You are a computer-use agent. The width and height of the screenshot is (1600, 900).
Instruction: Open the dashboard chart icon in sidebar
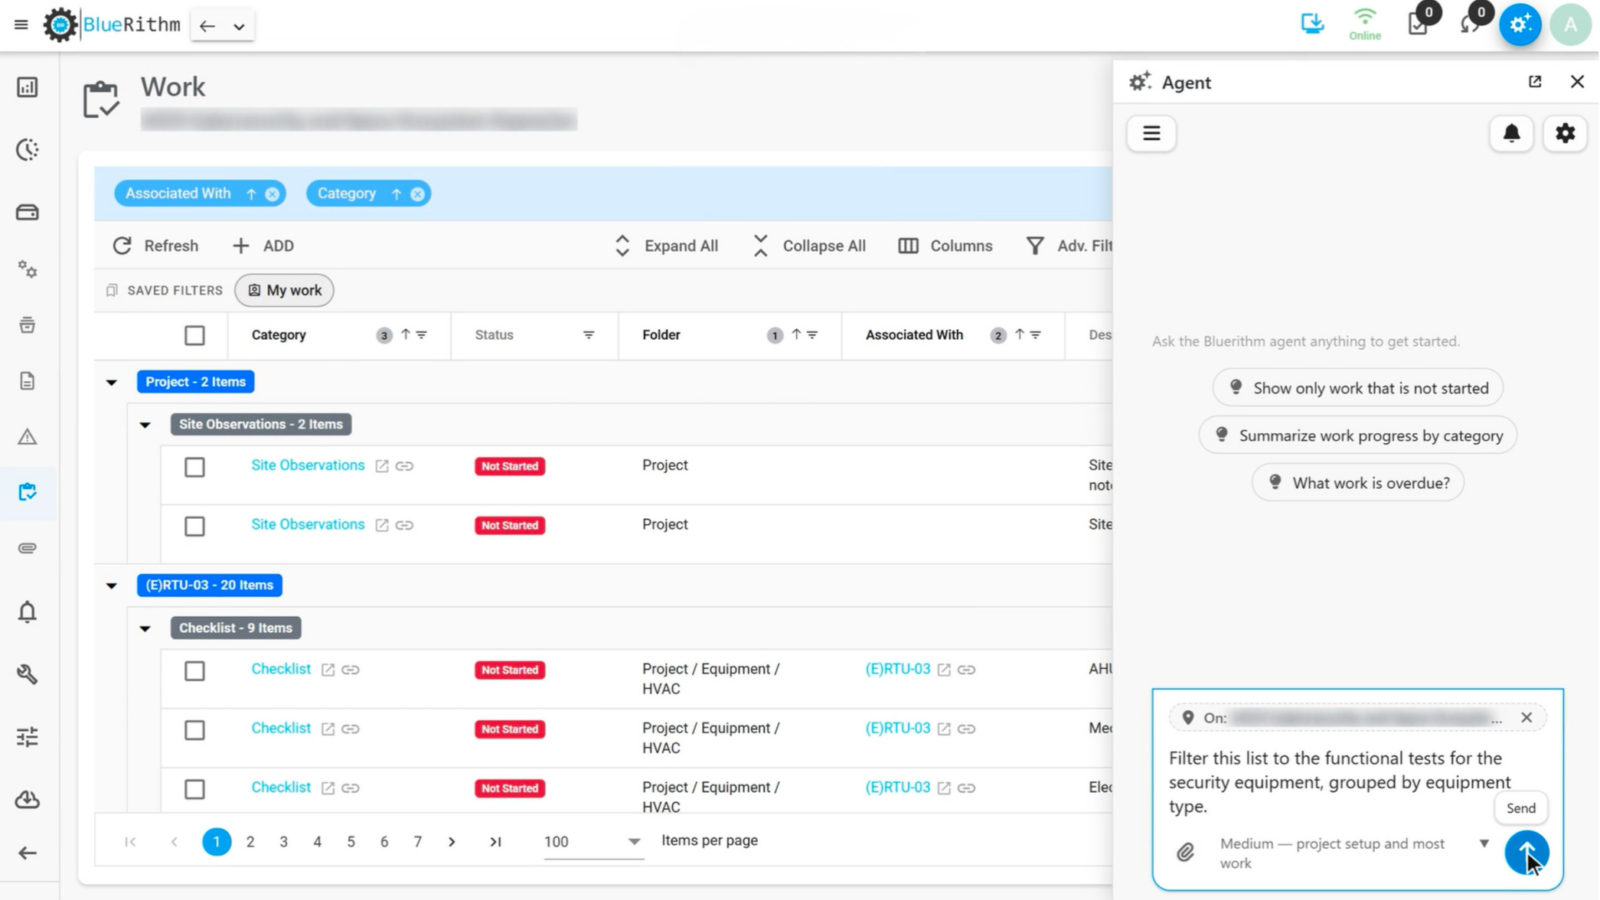click(x=28, y=88)
